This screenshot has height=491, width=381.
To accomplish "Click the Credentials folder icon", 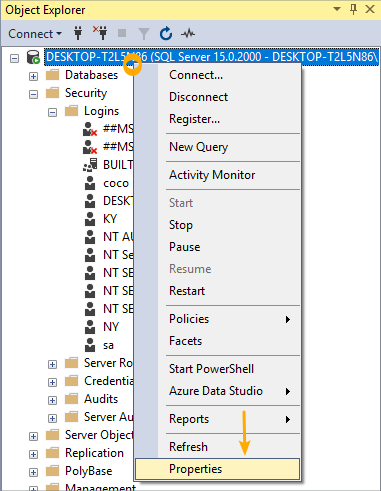I will [x=71, y=381].
